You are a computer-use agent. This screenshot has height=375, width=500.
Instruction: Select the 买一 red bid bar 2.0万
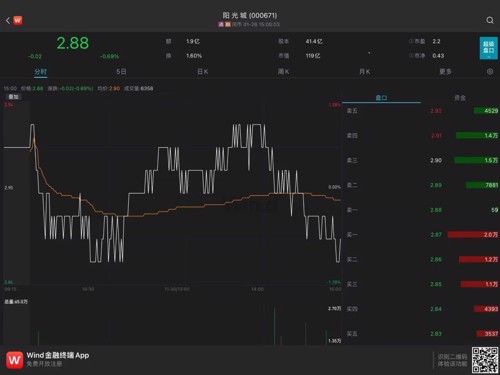point(473,235)
